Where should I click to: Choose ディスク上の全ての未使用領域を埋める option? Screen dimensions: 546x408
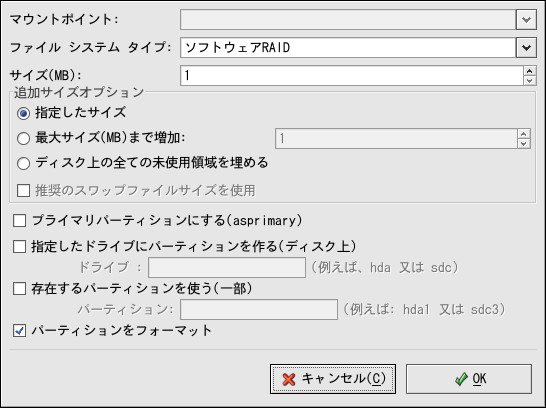(x=23, y=163)
